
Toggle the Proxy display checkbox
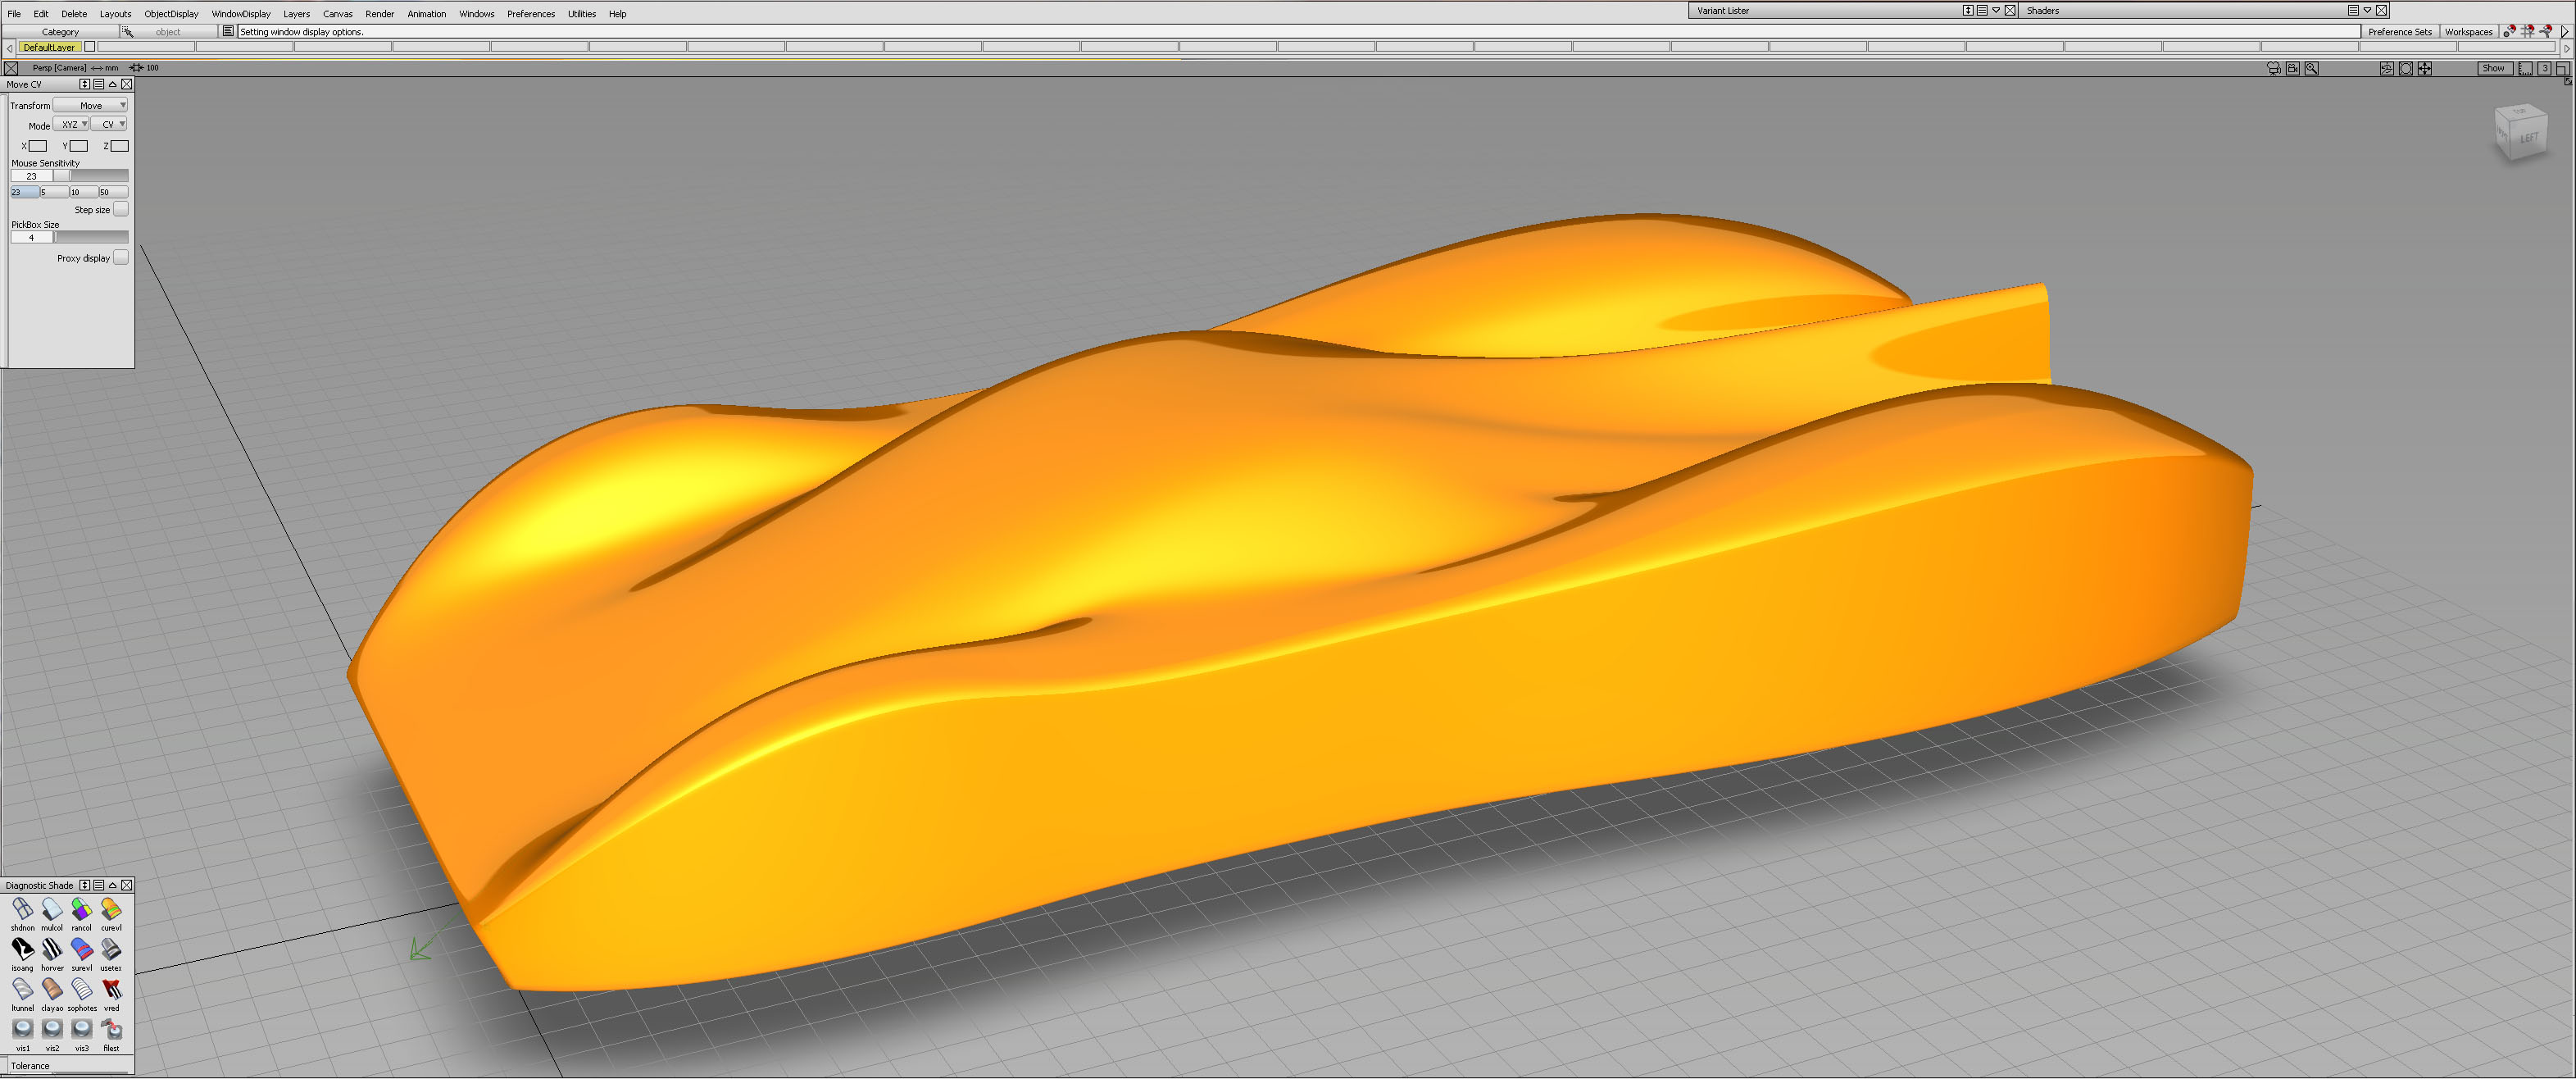click(121, 258)
